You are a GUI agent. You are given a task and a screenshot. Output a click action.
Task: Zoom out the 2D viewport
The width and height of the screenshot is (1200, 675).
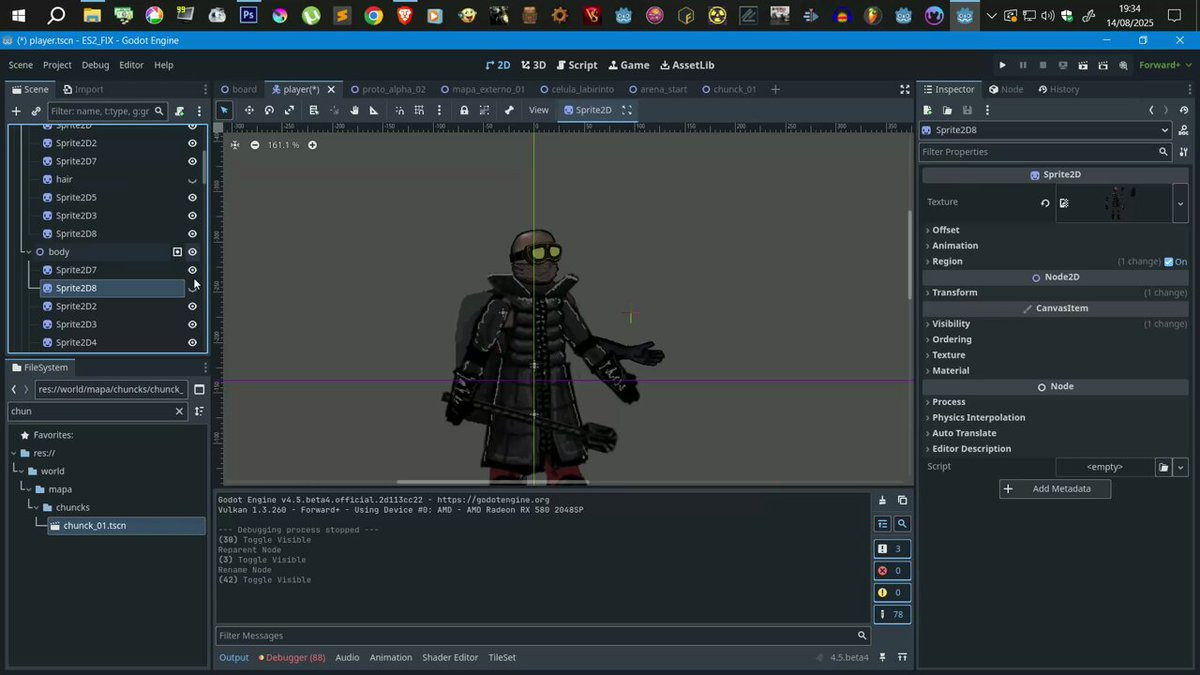click(254, 145)
